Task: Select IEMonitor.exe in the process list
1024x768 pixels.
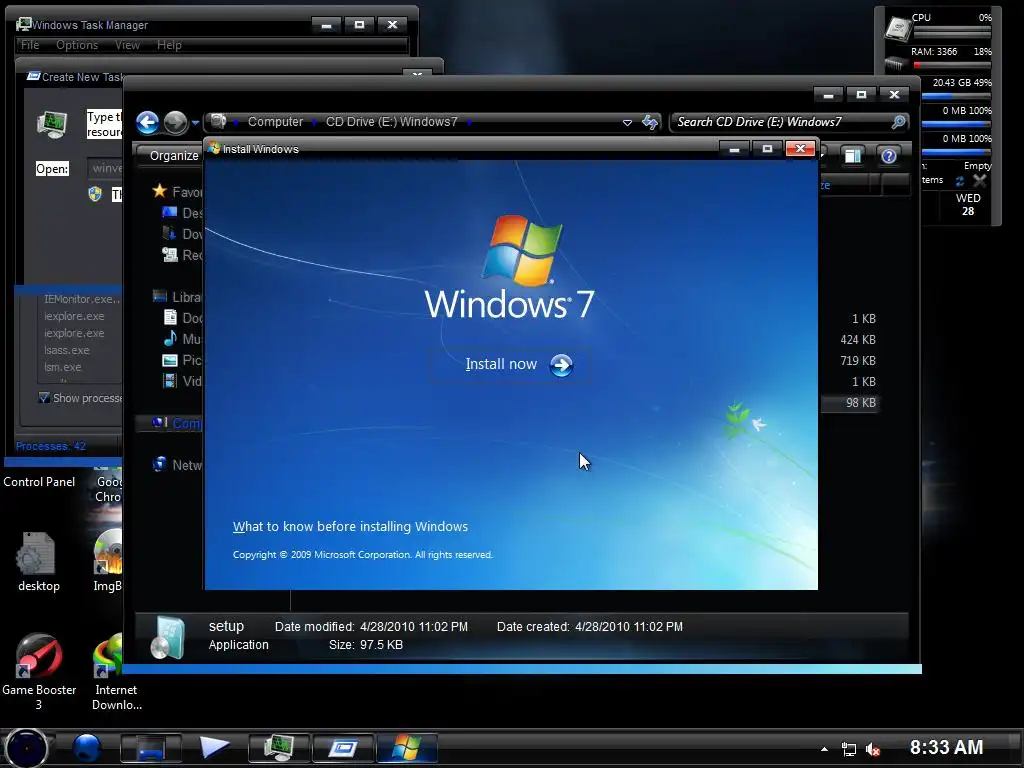Action: coord(82,299)
